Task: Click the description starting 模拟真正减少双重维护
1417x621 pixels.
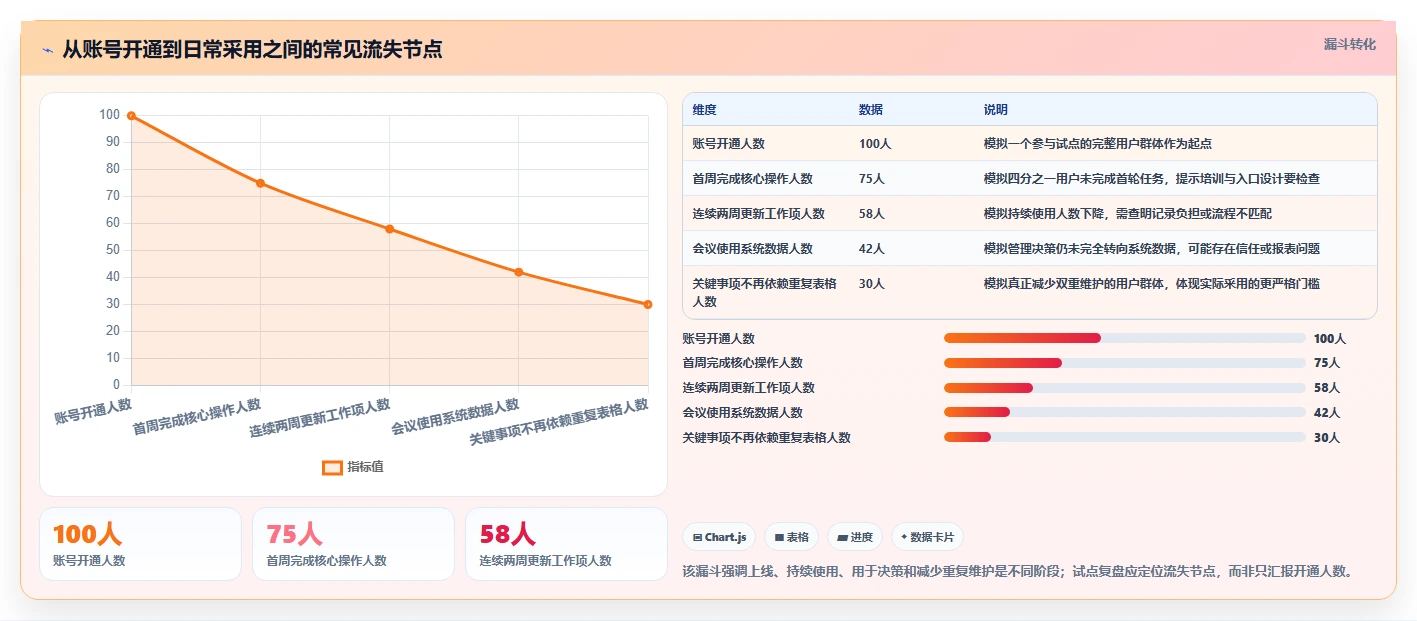Action: click(x=1152, y=284)
